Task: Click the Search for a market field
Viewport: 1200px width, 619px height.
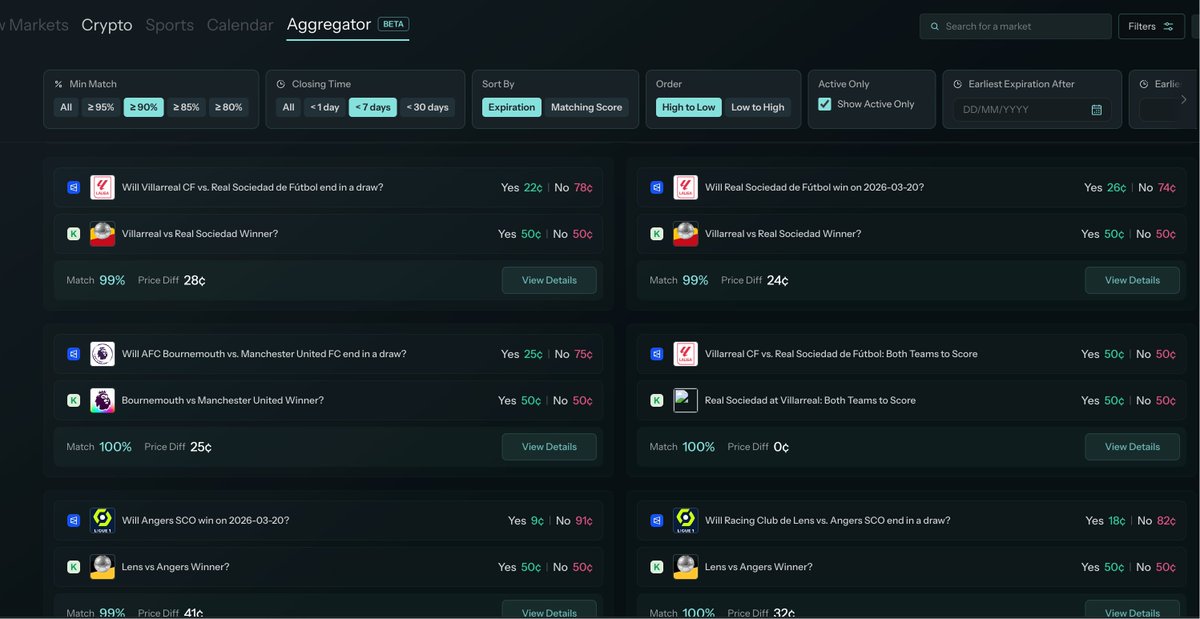Action: [1020, 27]
